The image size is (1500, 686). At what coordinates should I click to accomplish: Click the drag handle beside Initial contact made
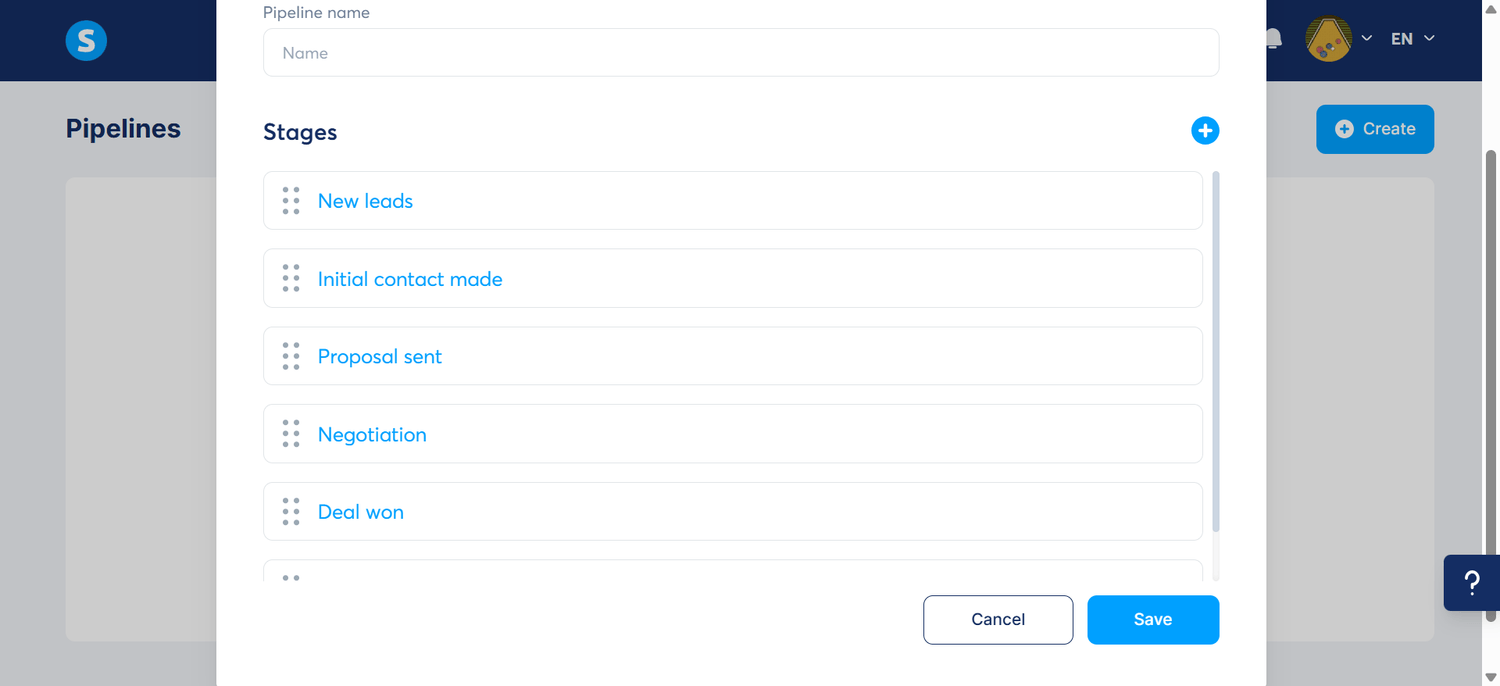(290, 278)
